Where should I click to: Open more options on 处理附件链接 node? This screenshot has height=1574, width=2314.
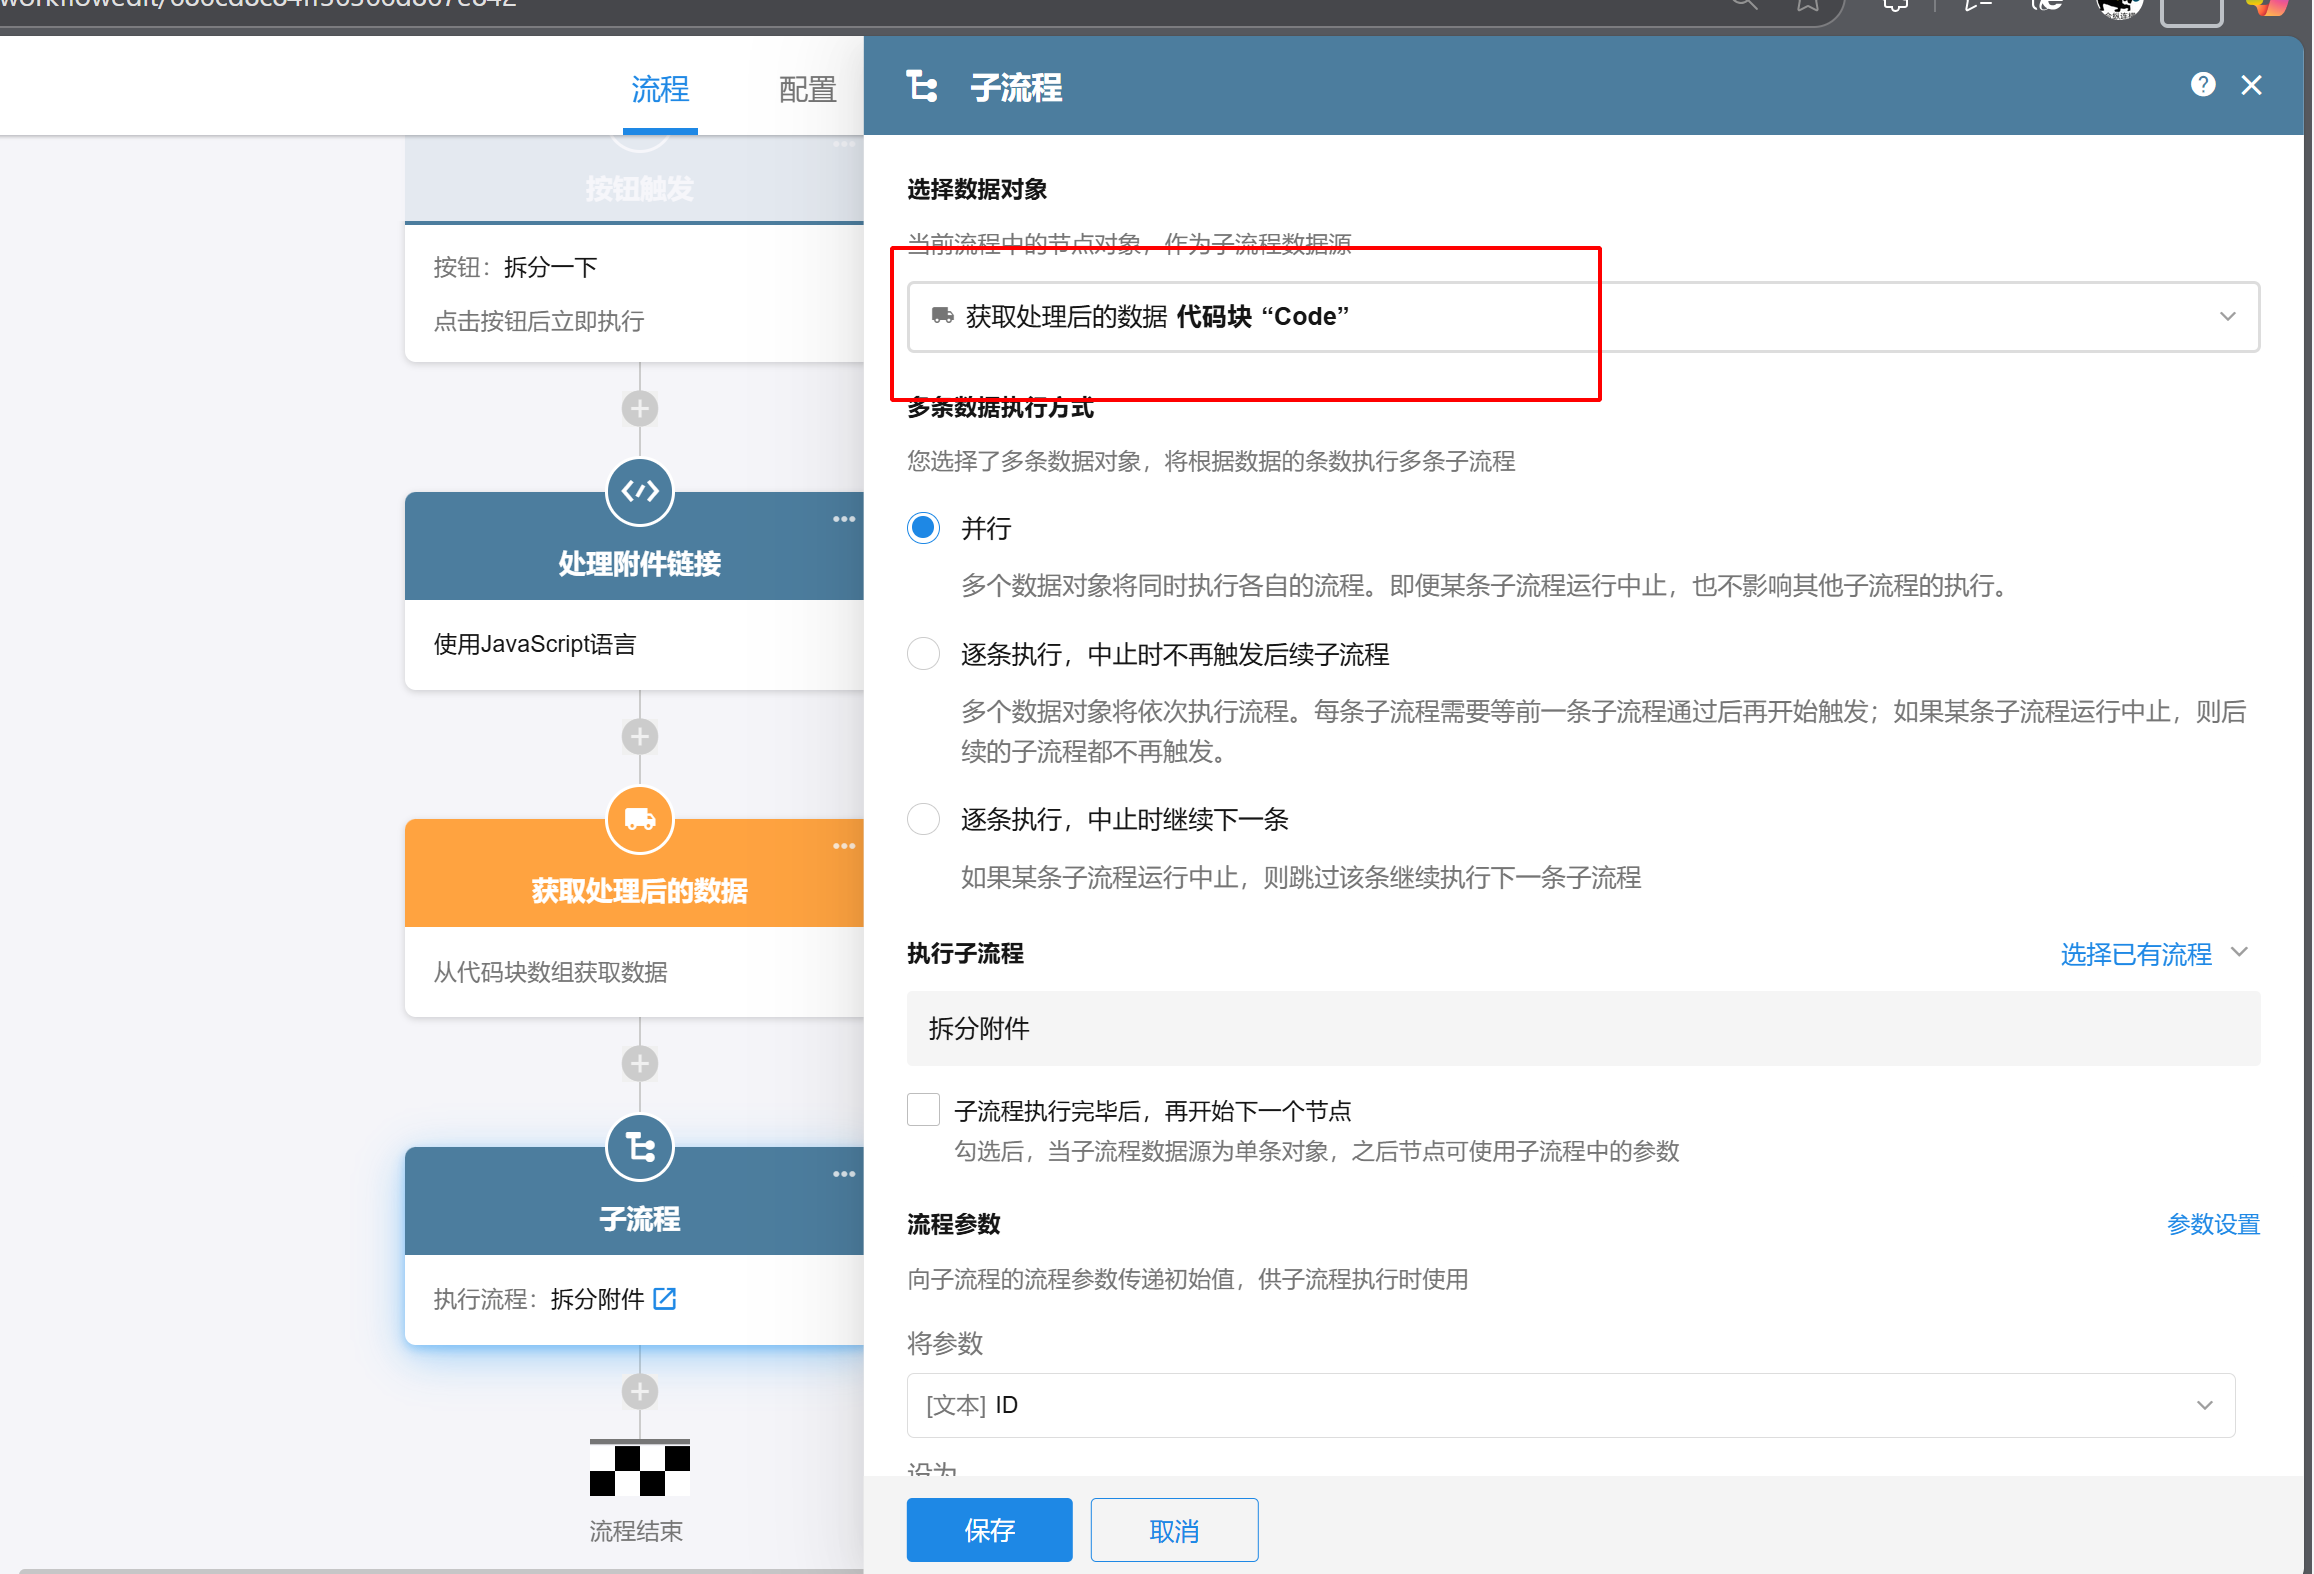[843, 519]
